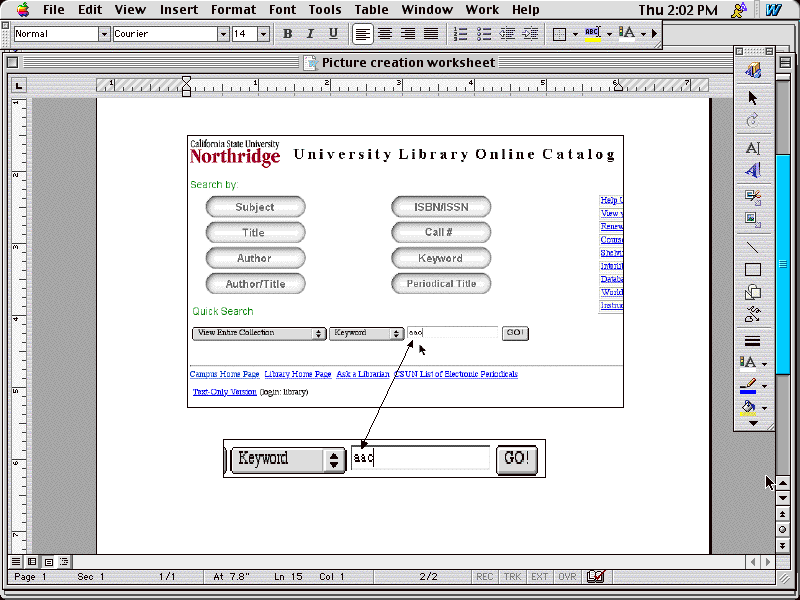Open the font size dropdown showing 14
800x600 pixels.
(263, 34)
